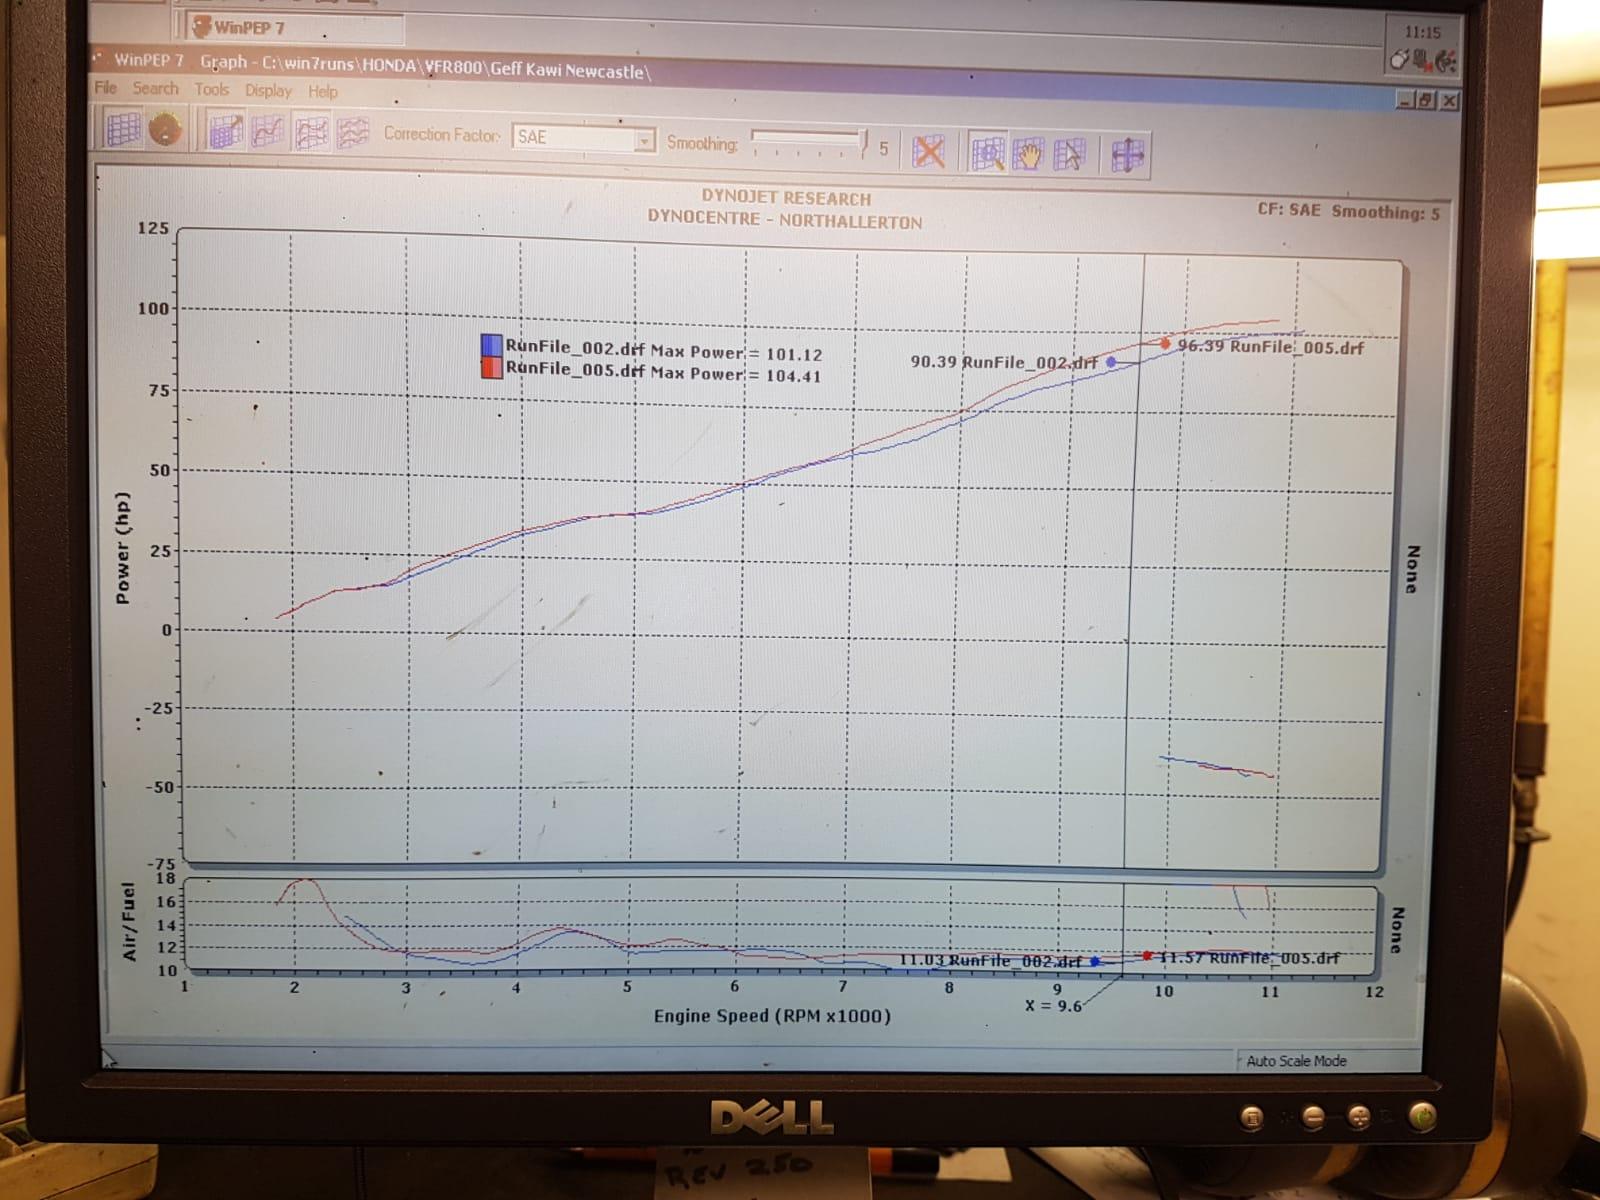Click the crosshair move icon

1127,157
